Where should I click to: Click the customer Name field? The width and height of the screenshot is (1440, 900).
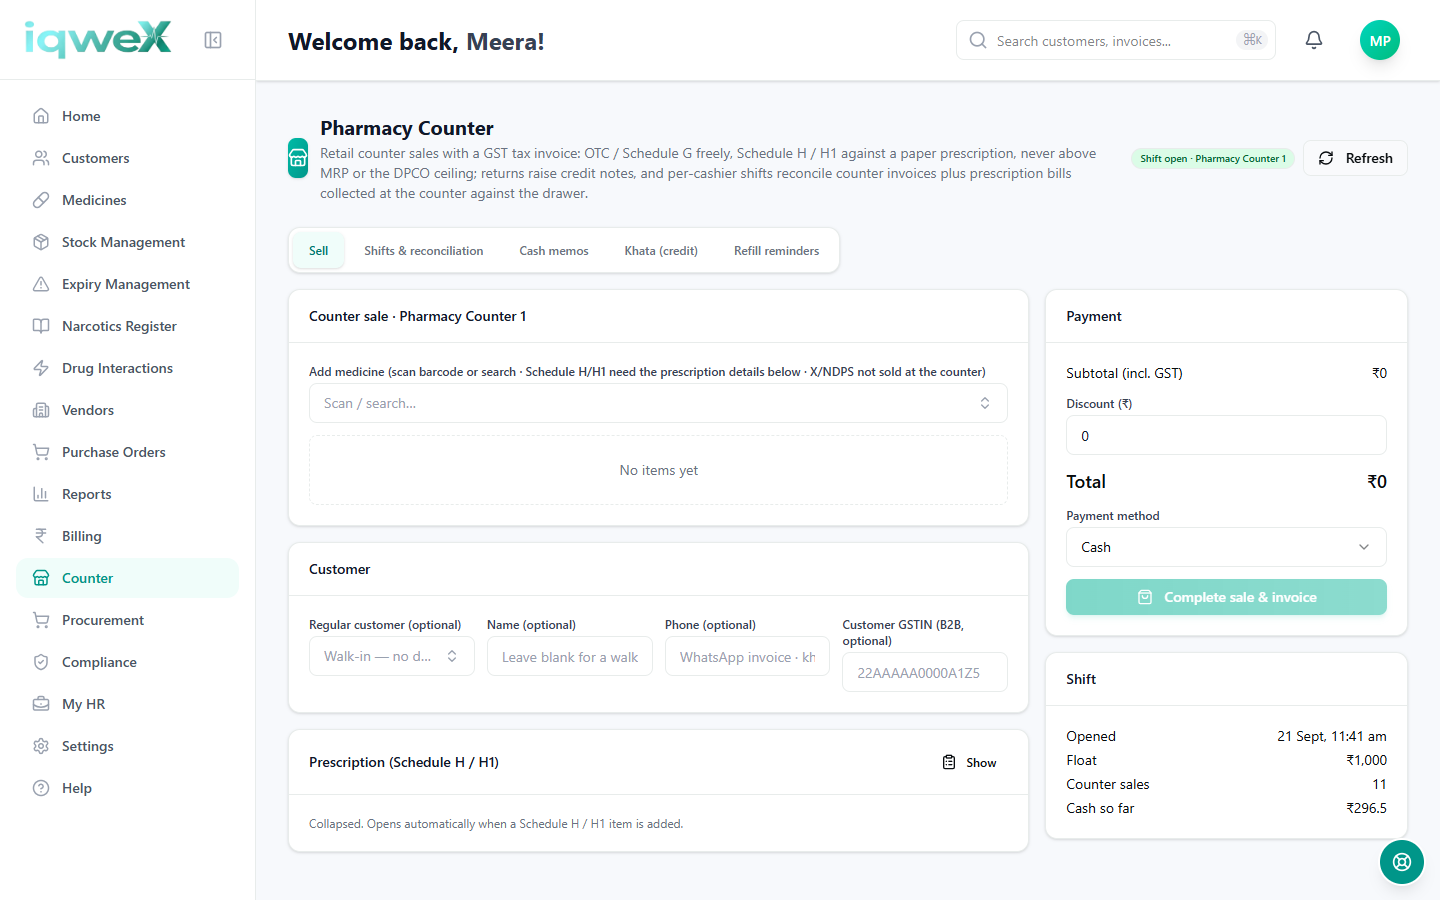pyautogui.click(x=570, y=656)
